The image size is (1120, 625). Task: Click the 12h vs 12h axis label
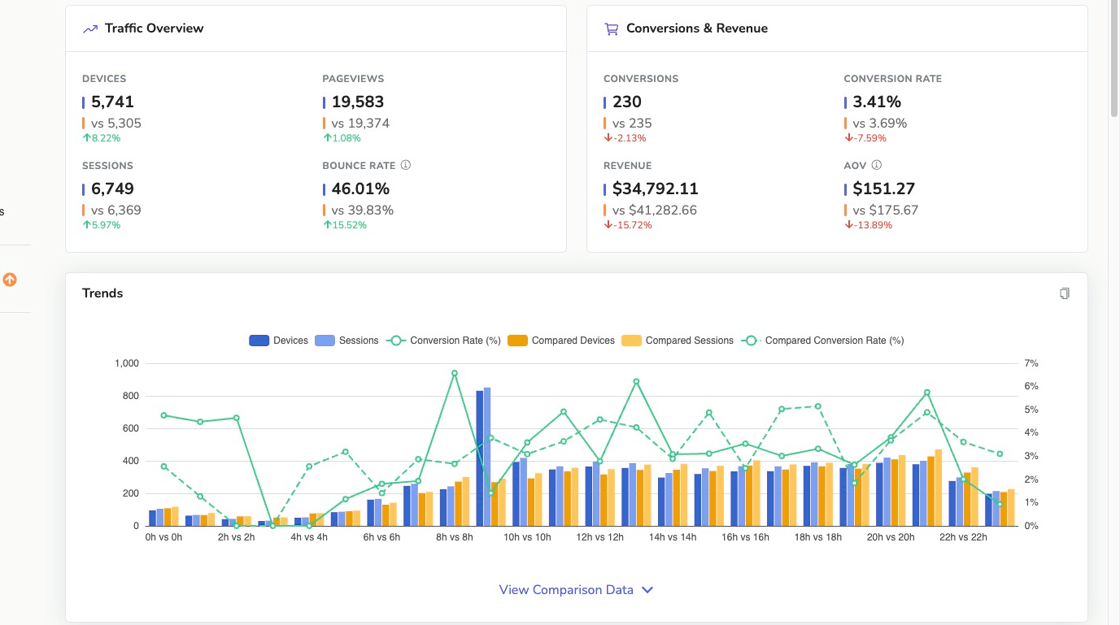[x=599, y=537]
